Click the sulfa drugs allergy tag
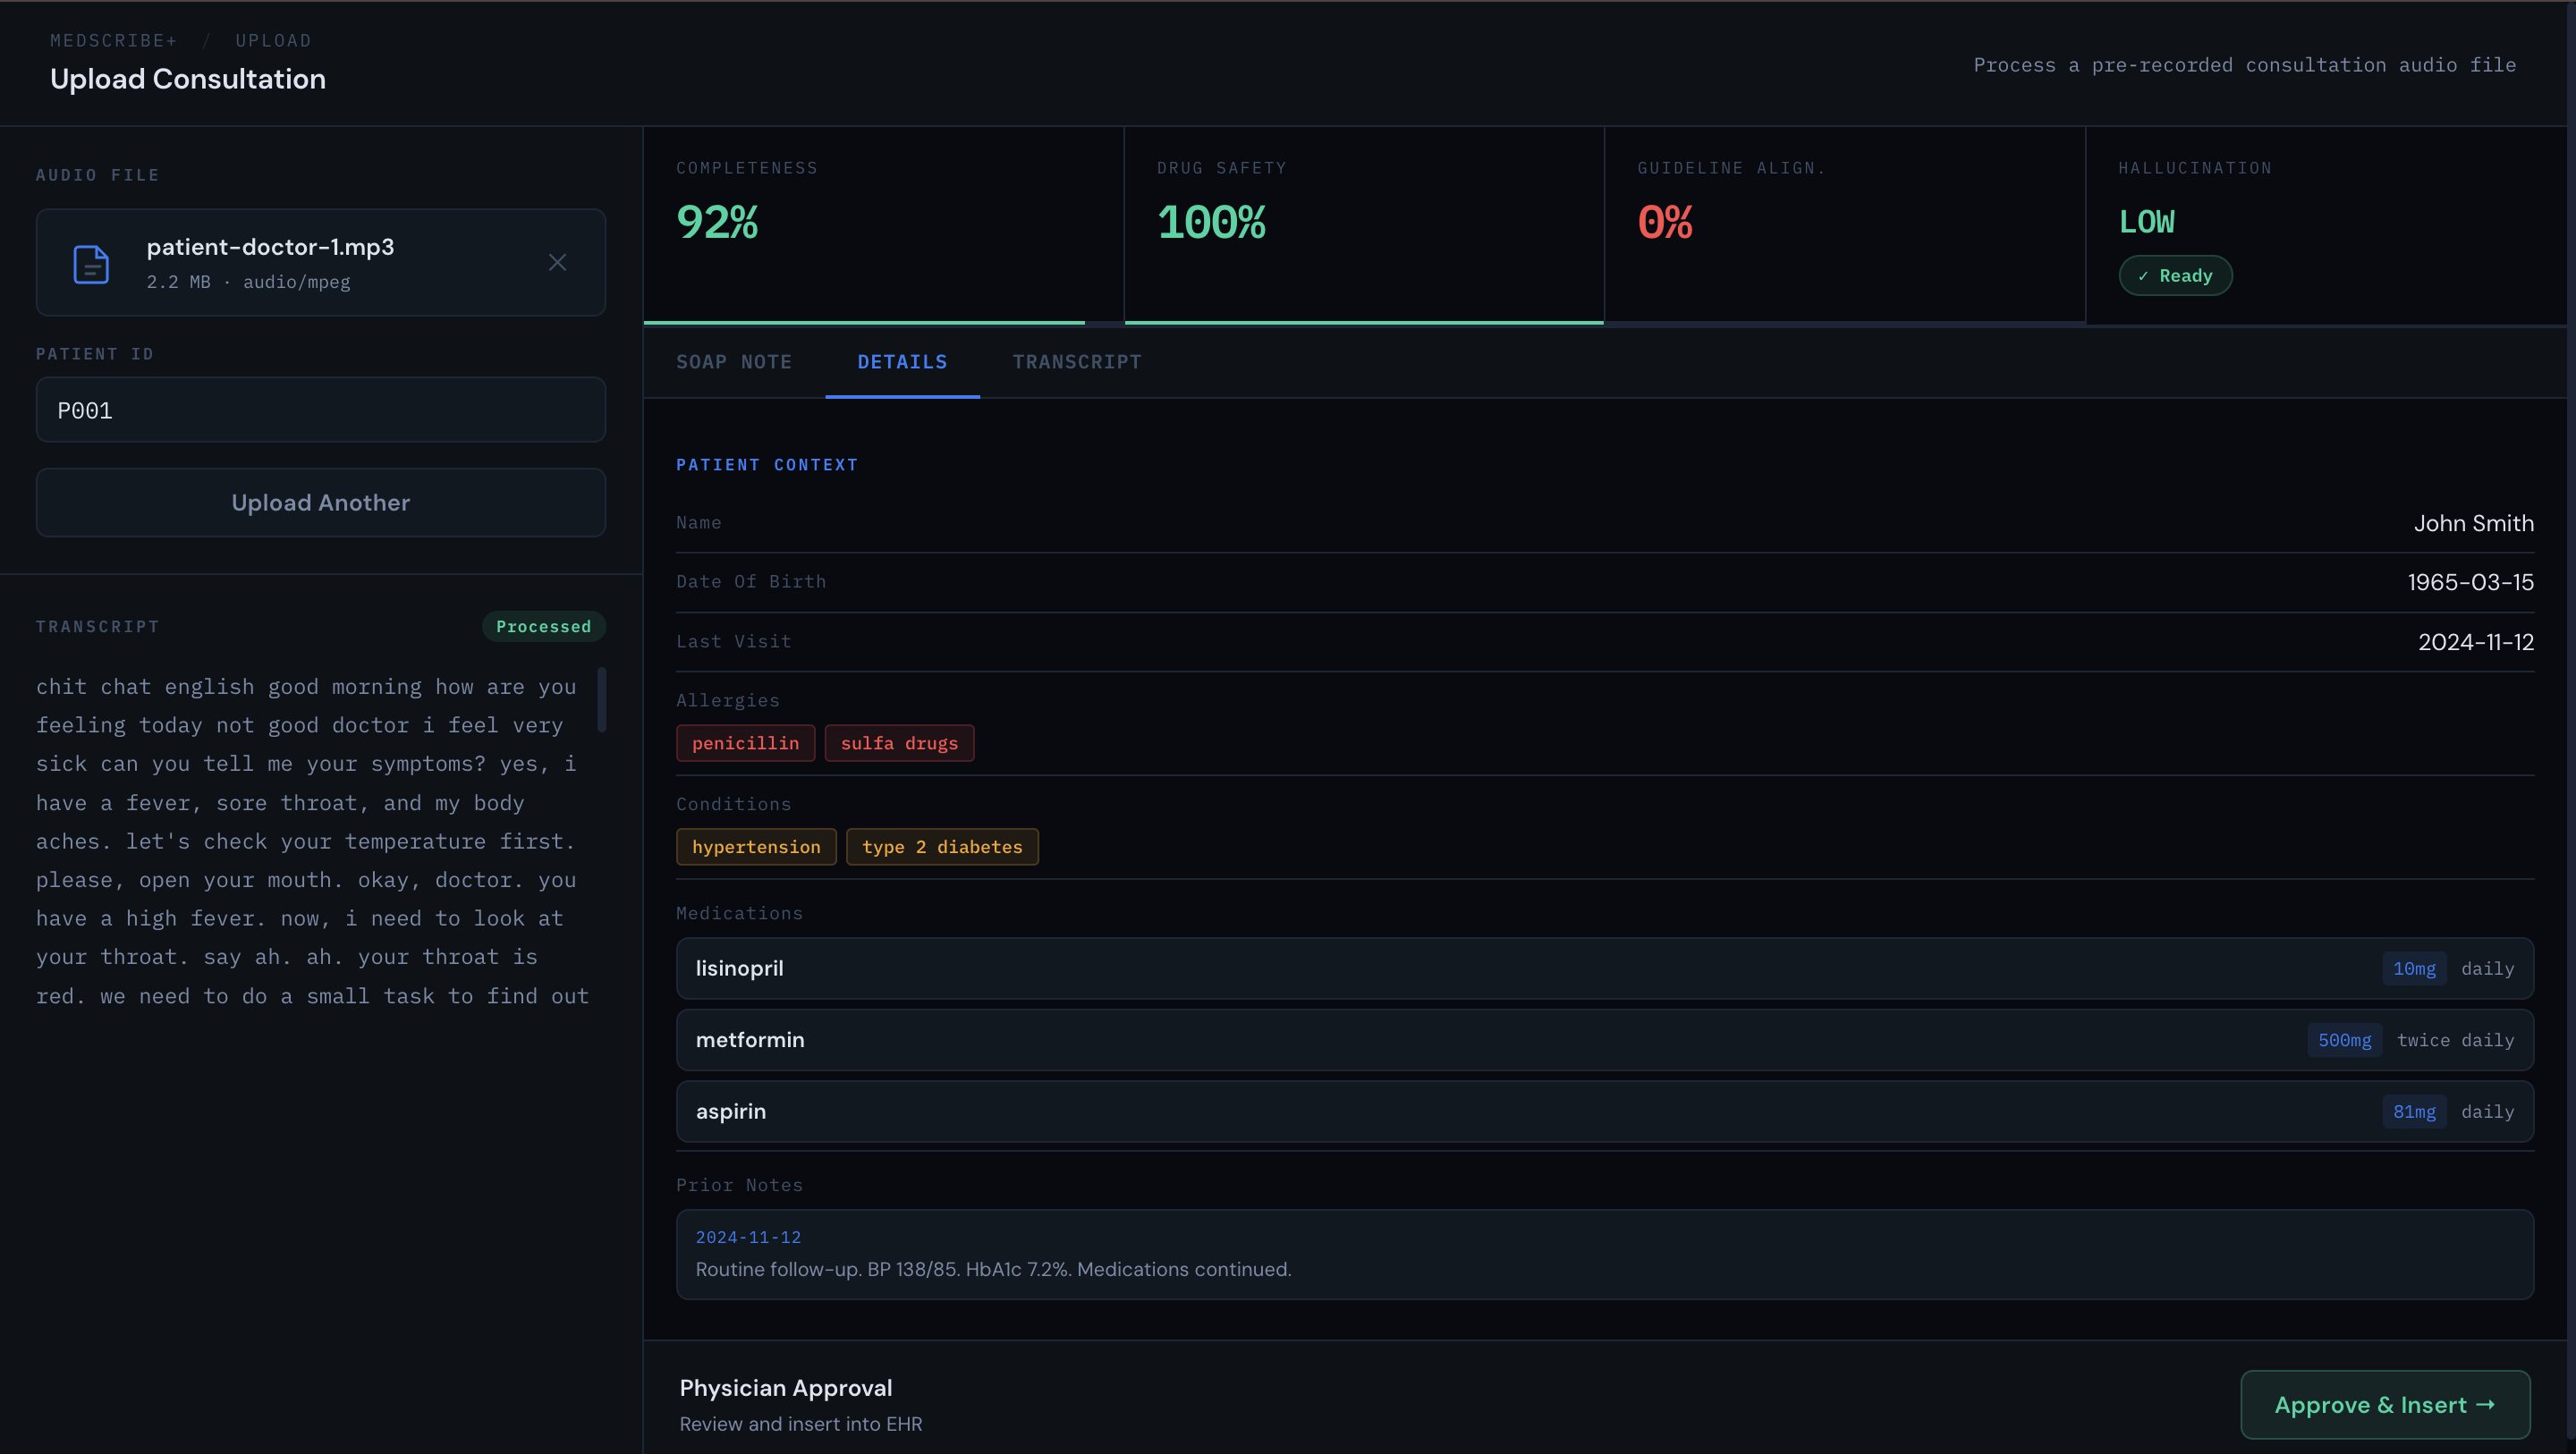 click(898, 743)
